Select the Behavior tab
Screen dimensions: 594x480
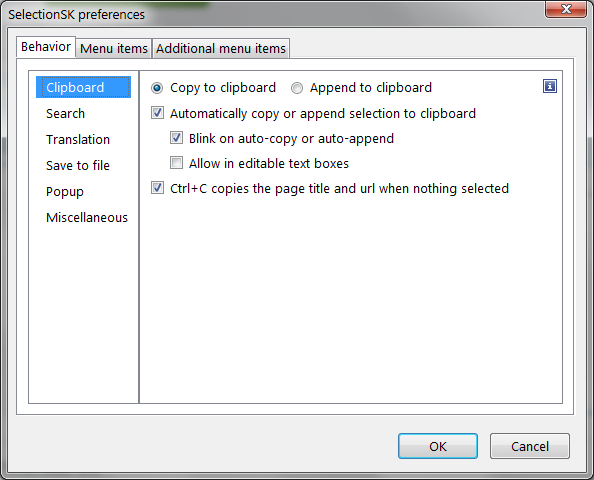pyautogui.click(x=46, y=47)
